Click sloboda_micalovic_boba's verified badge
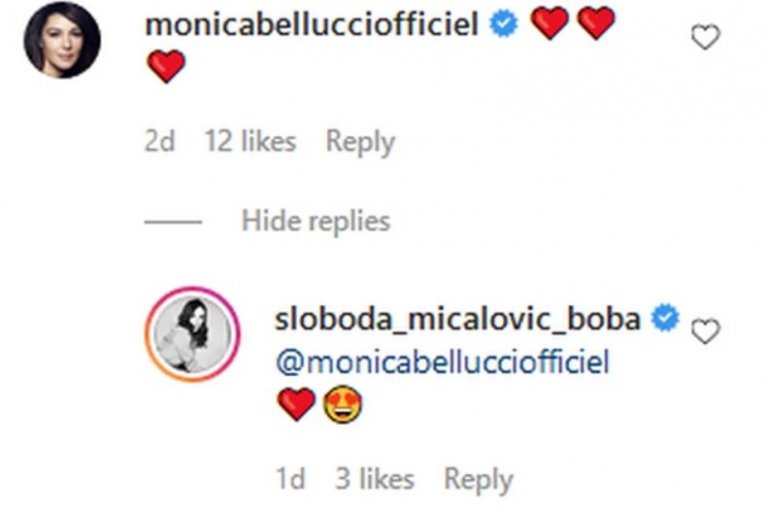Viewport: 770px width, 513px height. [665, 319]
